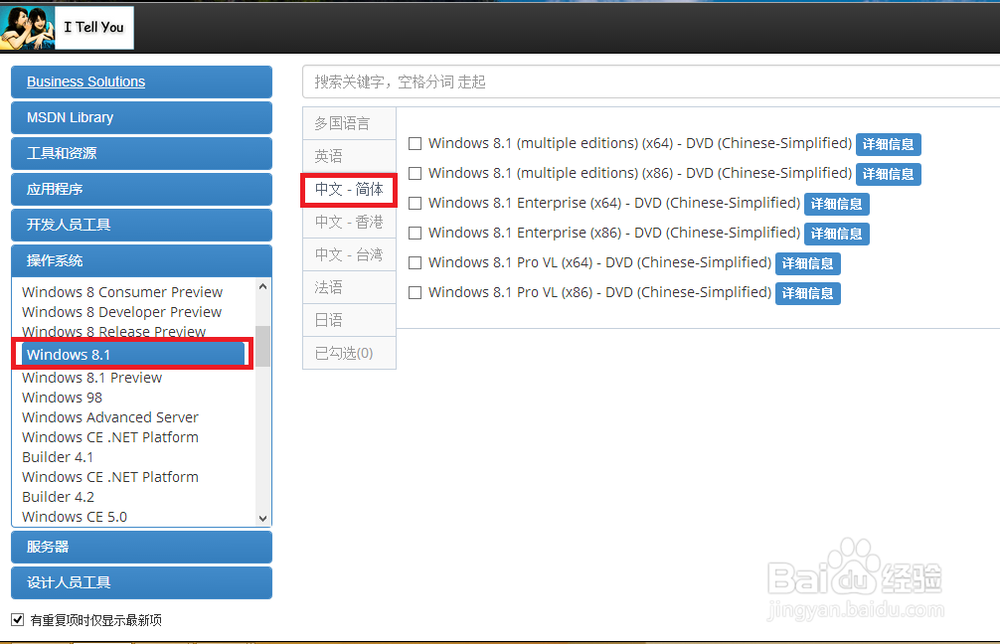Switch to the 英语 language tab
The width and height of the screenshot is (1000, 644).
(x=349, y=156)
